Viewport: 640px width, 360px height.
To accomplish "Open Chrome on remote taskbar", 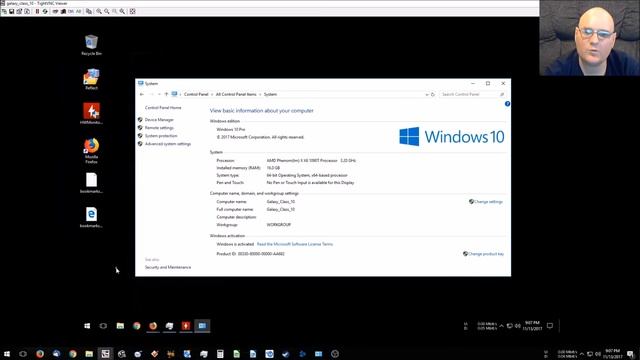I will point(137,326).
